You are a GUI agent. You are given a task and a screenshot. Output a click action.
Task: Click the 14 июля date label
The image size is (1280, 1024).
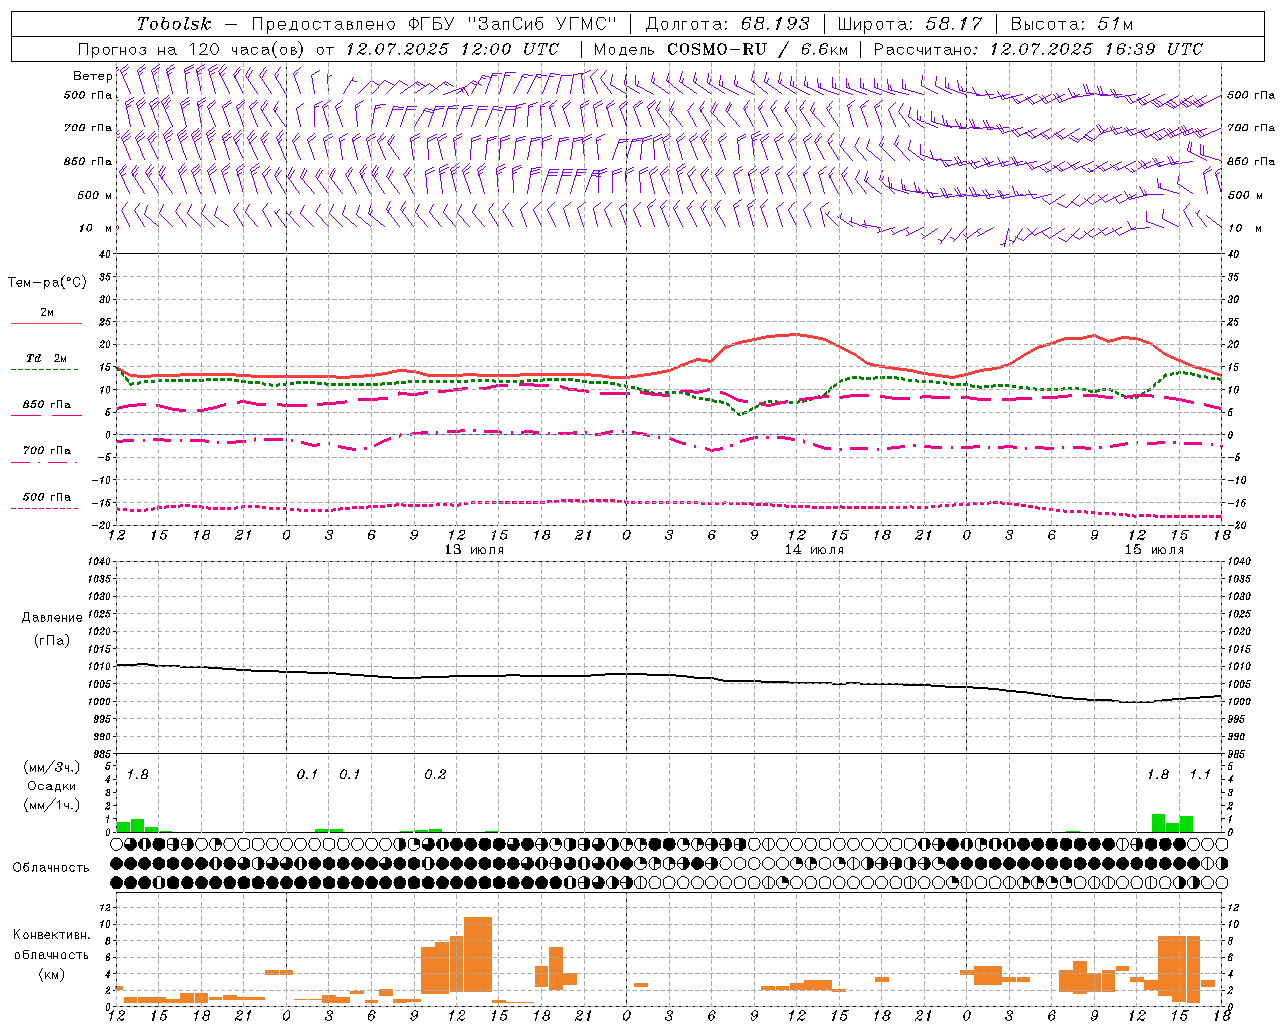point(813,550)
